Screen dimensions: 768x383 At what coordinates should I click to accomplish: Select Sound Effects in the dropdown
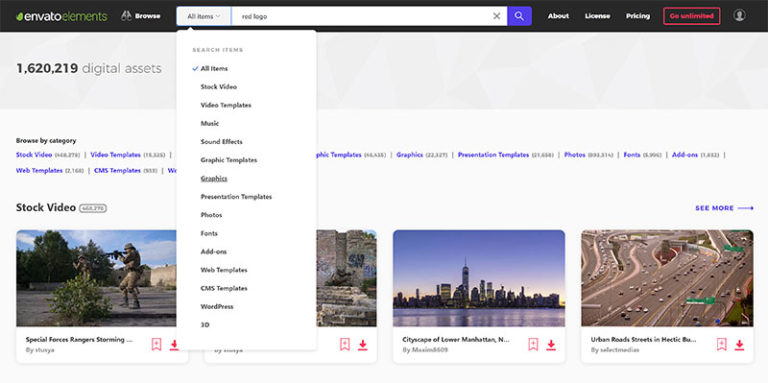pos(221,142)
